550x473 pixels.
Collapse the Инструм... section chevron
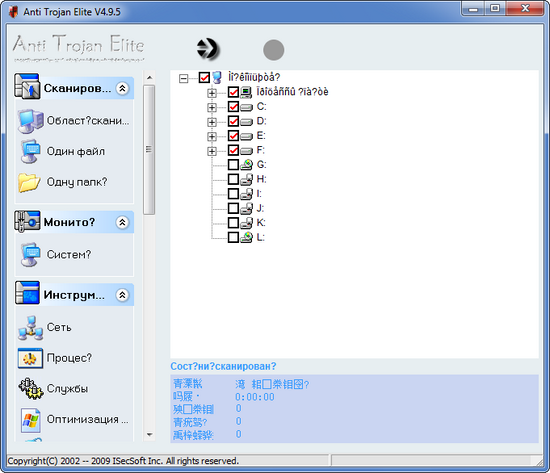(122, 295)
